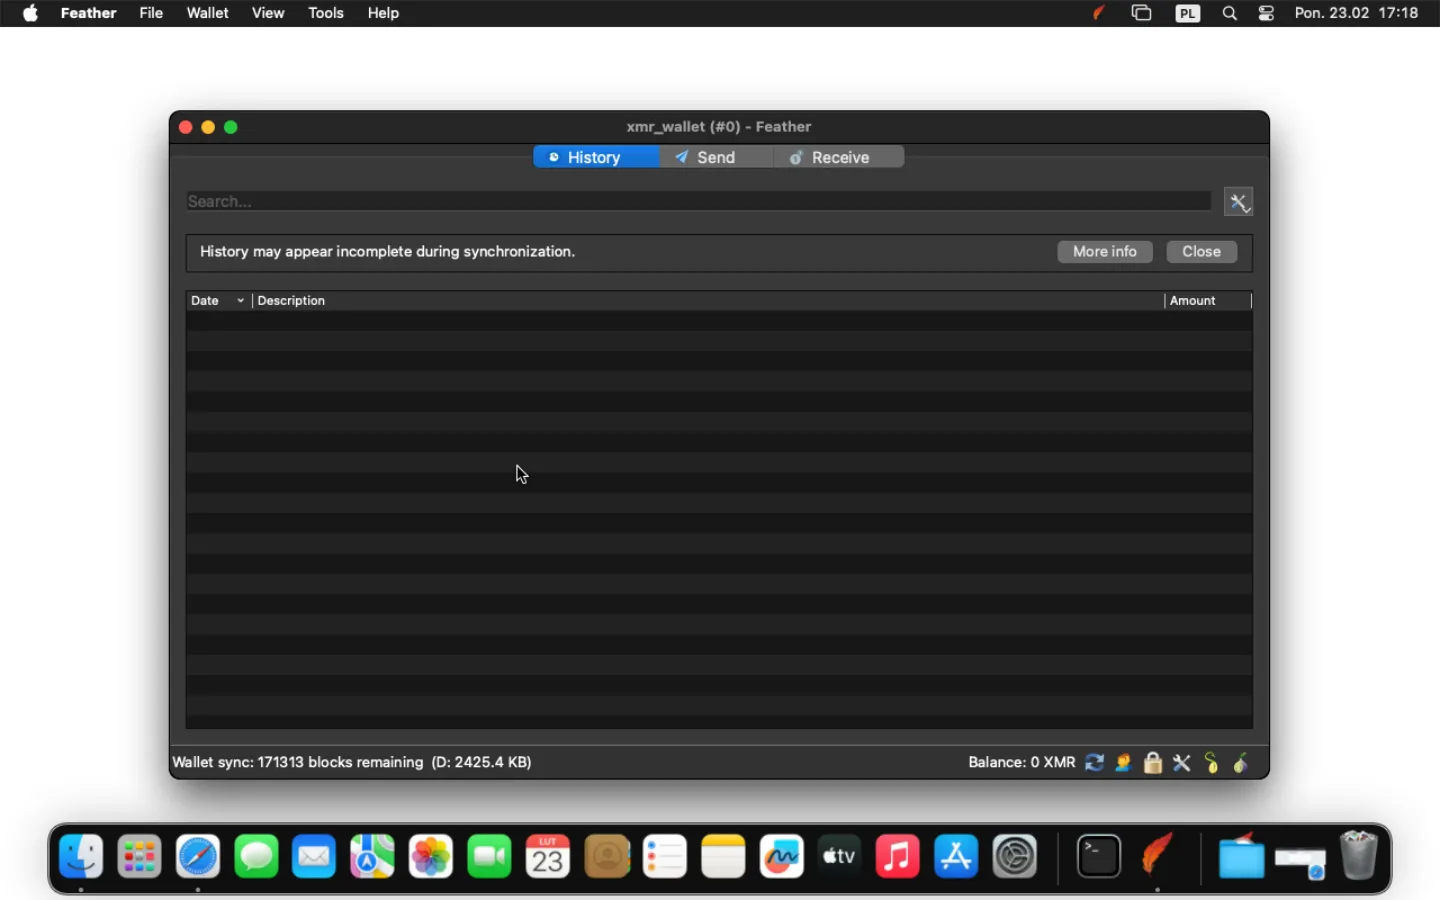Open the date and time in menu bar
Viewport: 1440px width, 900px height.
pos(1357,13)
